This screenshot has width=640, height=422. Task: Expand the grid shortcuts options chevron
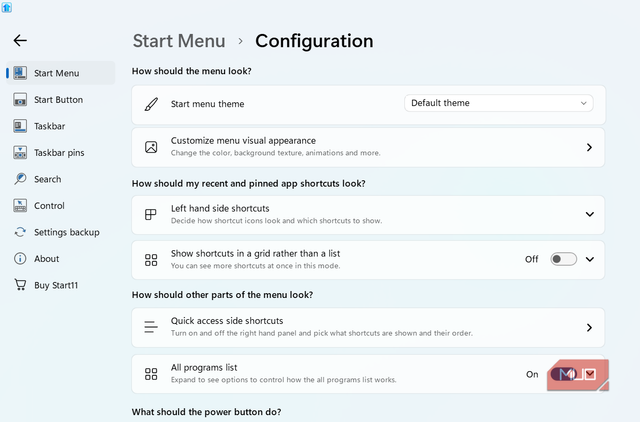click(x=589, y=259)
